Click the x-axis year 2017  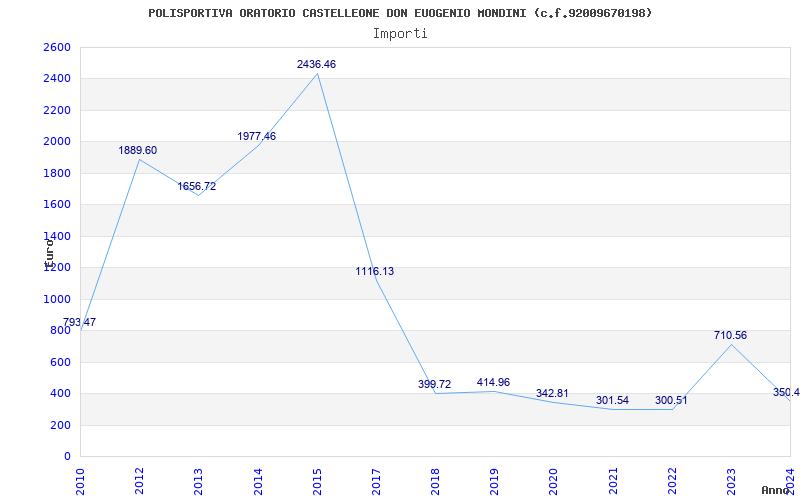(x=376, y=482)
